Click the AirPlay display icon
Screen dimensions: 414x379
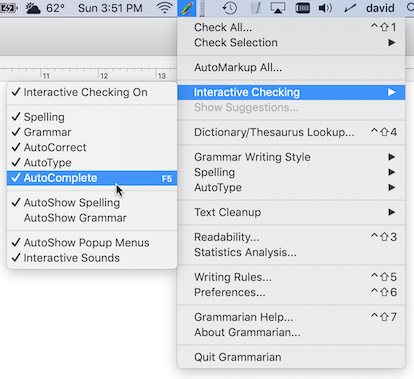[x=278, y=8]
